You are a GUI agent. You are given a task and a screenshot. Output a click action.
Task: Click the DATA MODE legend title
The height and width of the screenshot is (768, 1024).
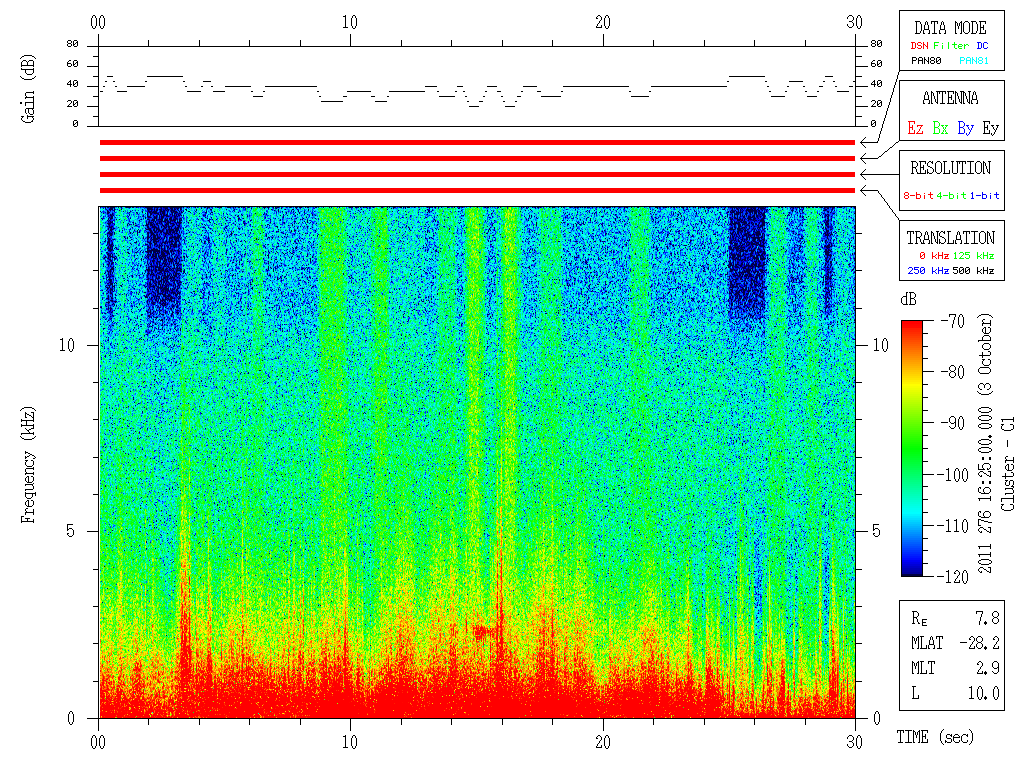(x=950, y=28)
